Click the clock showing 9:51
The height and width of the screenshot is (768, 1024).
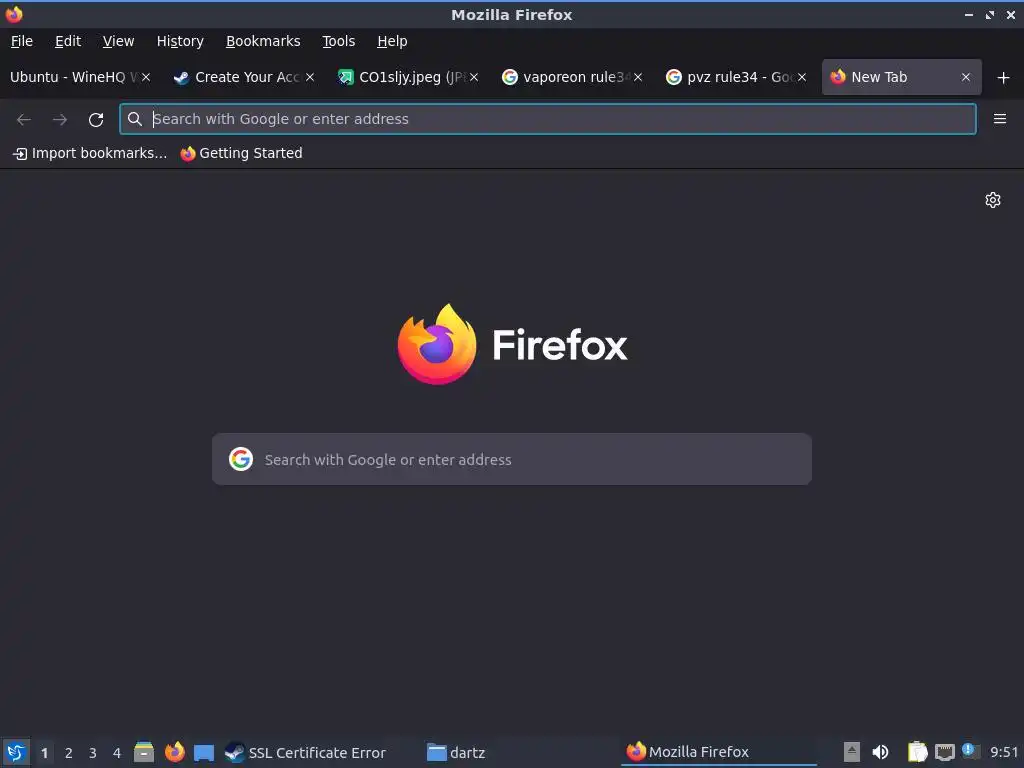(x=1004, y=752)
